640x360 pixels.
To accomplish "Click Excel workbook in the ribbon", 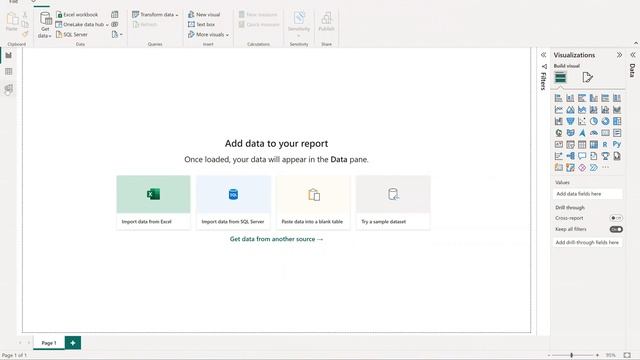I will [77, 14].
